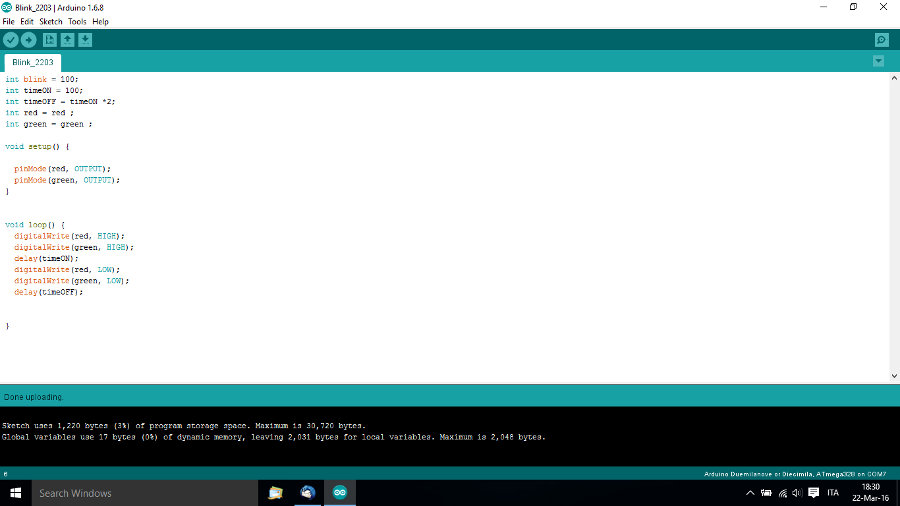Click the Arduino logo icon in title bar

[x=6, y=7]
